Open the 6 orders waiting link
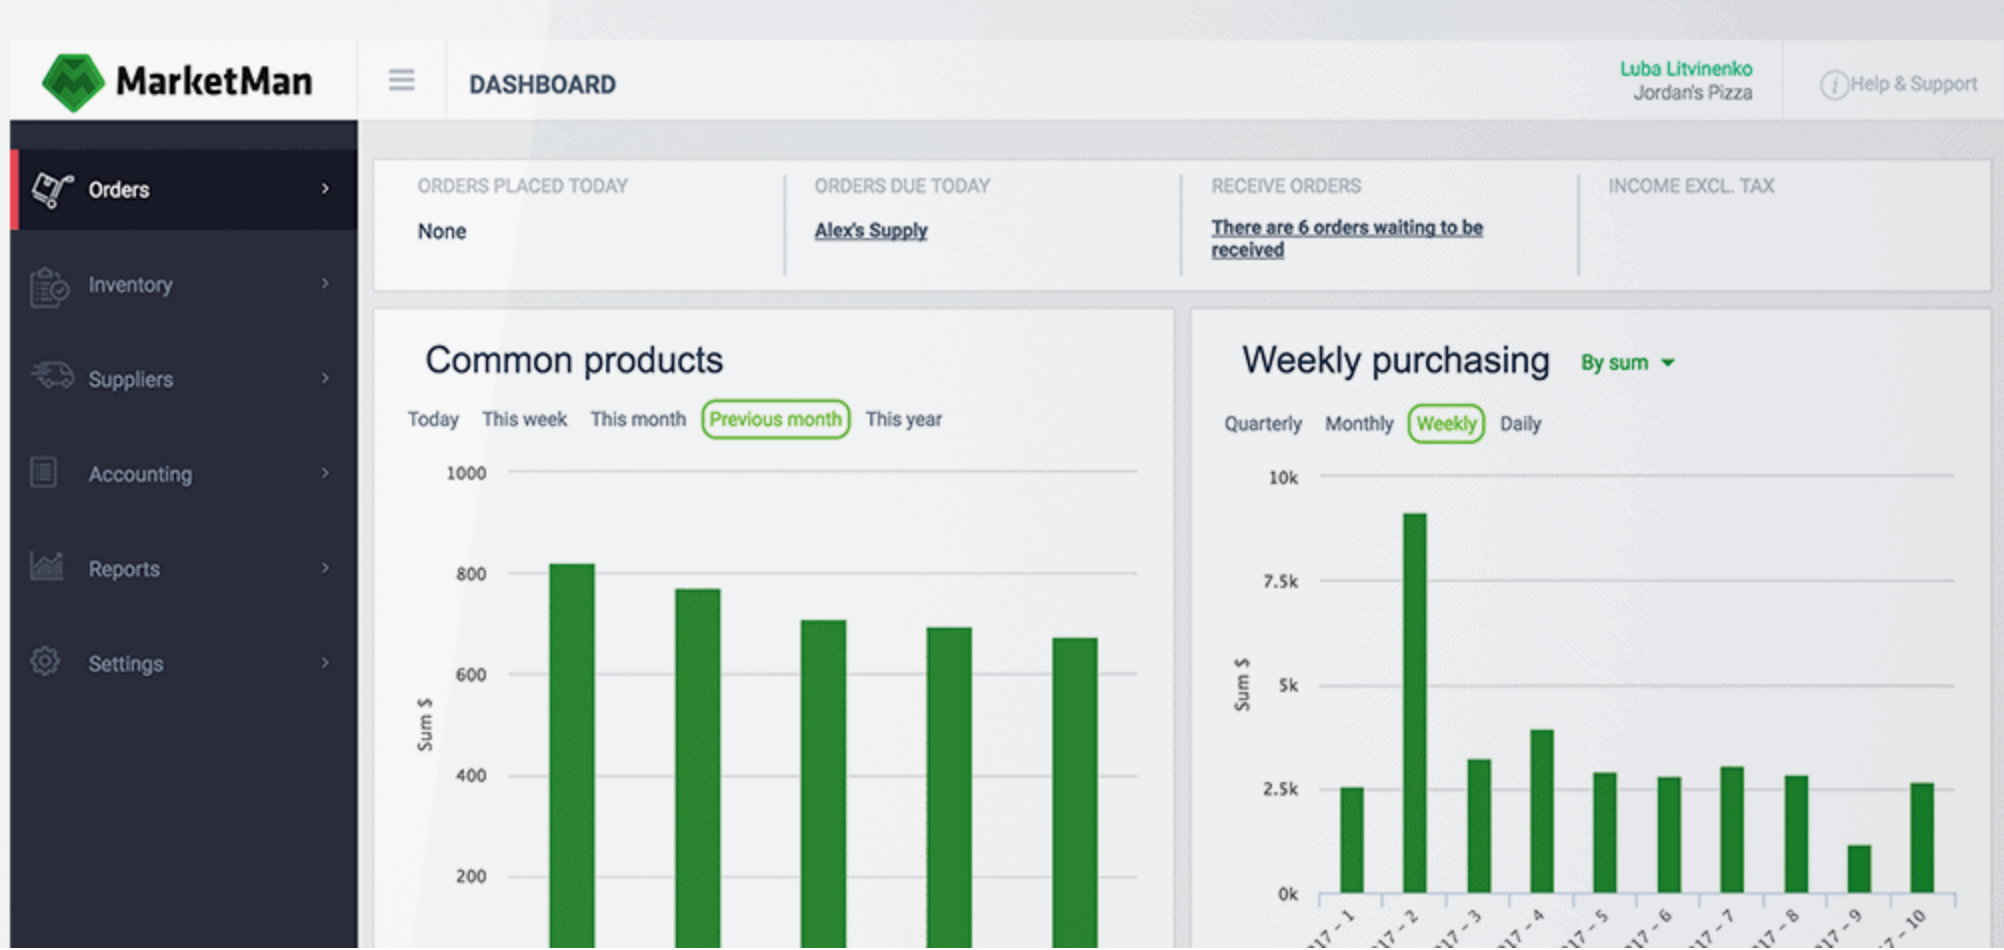Screen dimensions: 2004x950 (x=1346, y=238)
